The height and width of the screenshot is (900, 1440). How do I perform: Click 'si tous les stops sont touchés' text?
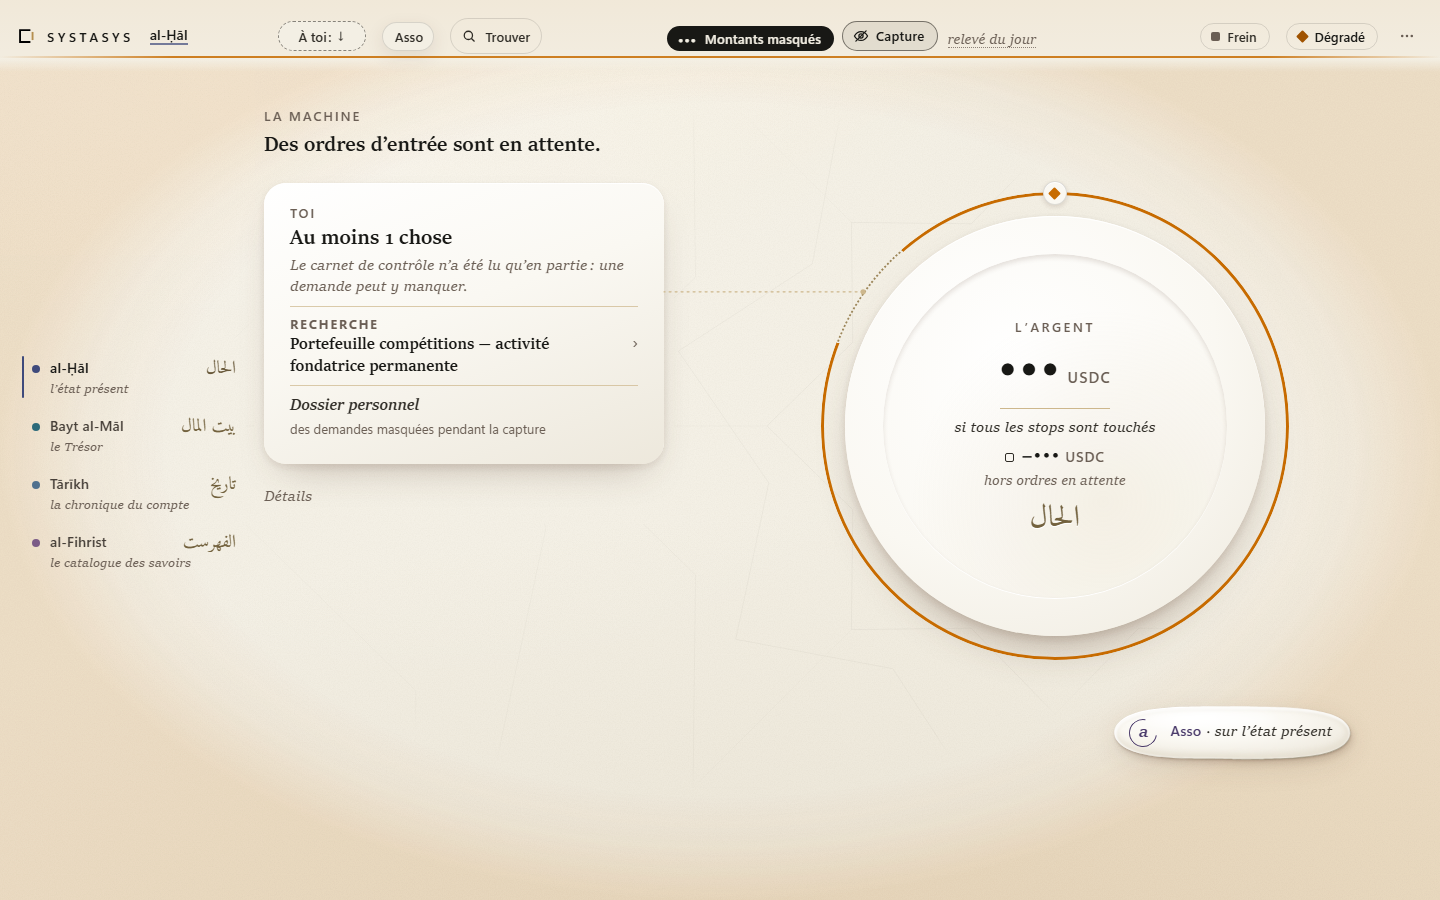coord(1055,427)
